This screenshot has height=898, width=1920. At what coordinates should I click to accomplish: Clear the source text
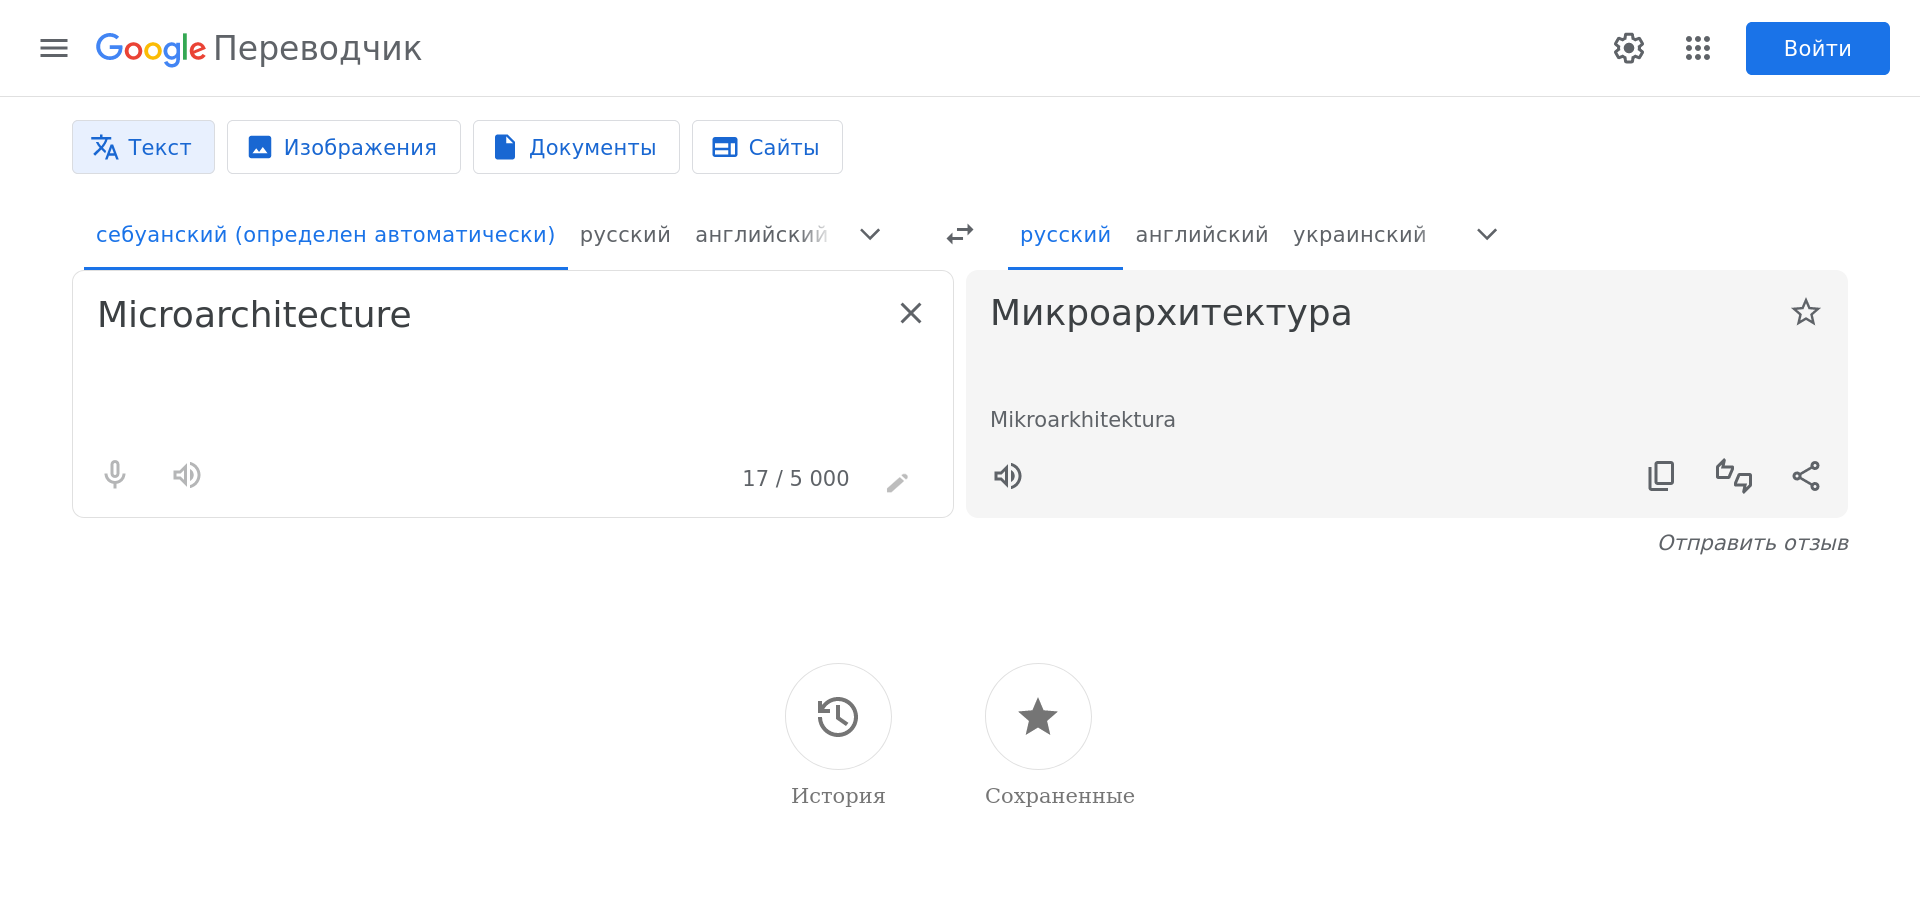click(911, 313)
